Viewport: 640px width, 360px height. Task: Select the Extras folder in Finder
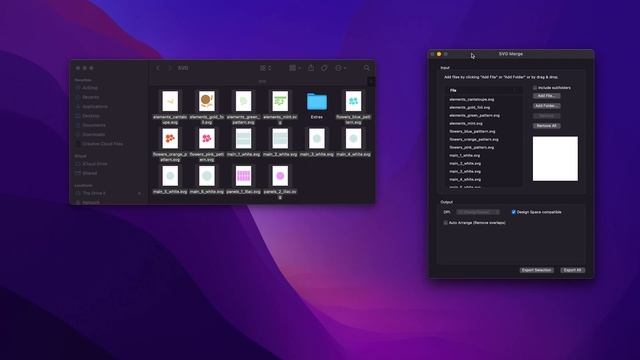pos(317,102)
